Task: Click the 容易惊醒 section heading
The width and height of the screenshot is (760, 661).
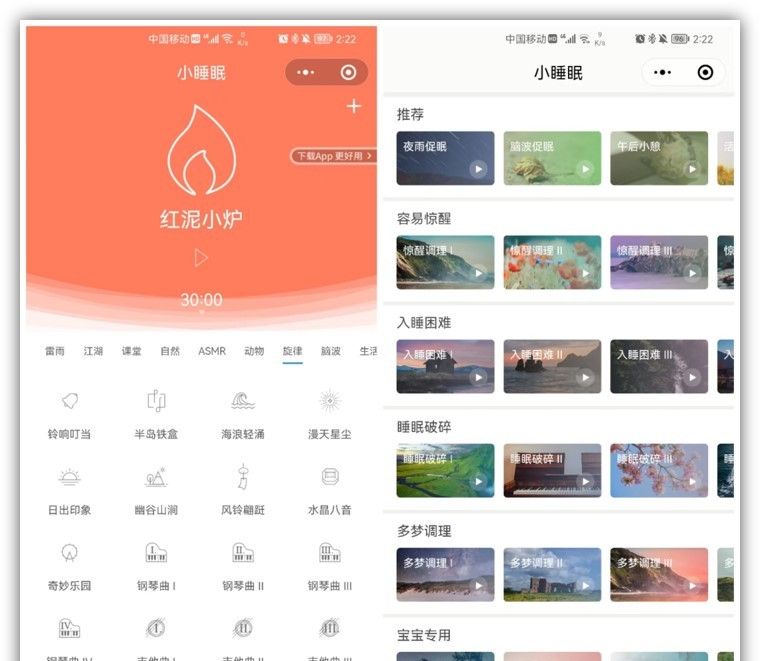Action: pos(424,219)
